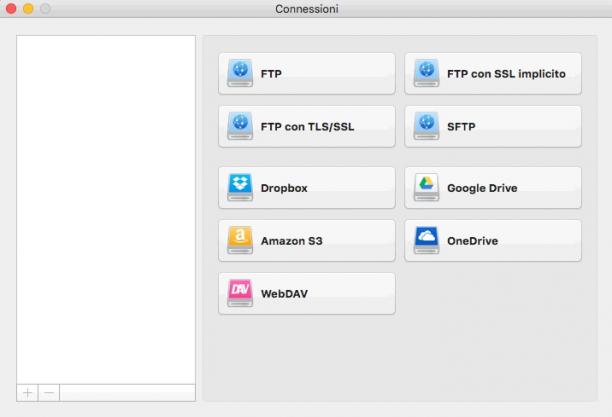Click the OneDrive cloud icon
The height and width of the screenshot is (417, 612).
click(427, 240)
